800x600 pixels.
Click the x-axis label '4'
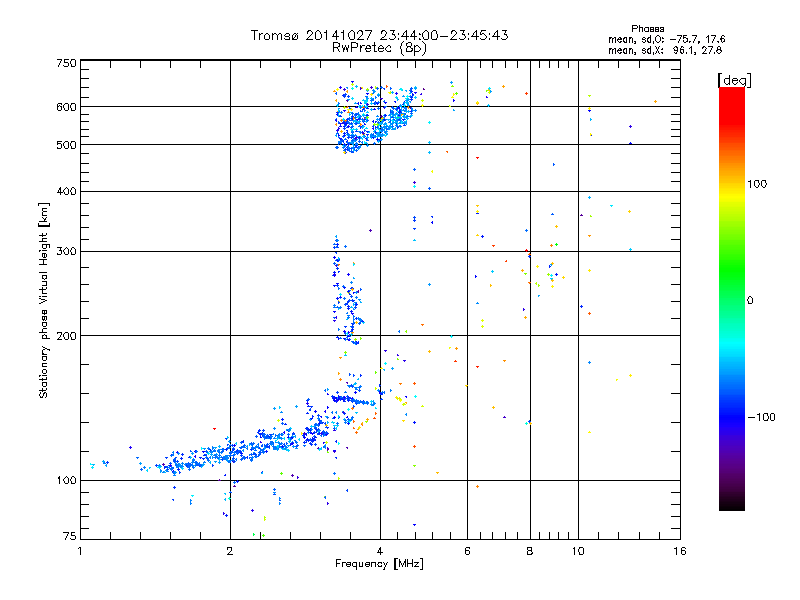coord(380,551)
